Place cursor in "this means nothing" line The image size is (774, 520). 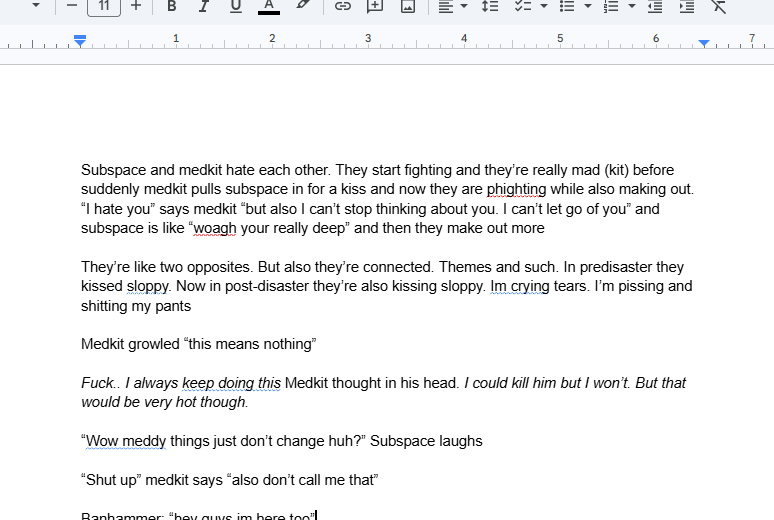click(198, 344)
